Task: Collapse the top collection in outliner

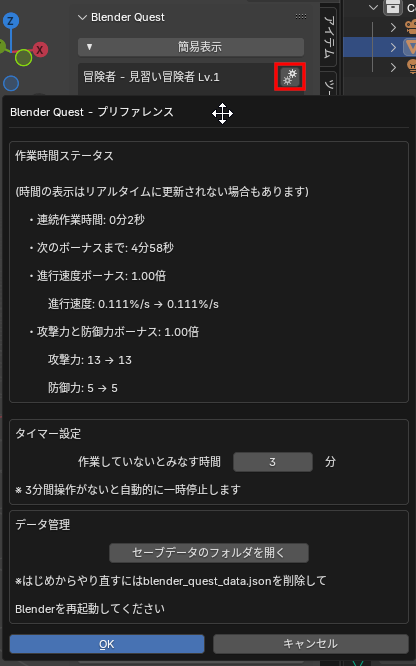Action: click(x=374, y=7)
